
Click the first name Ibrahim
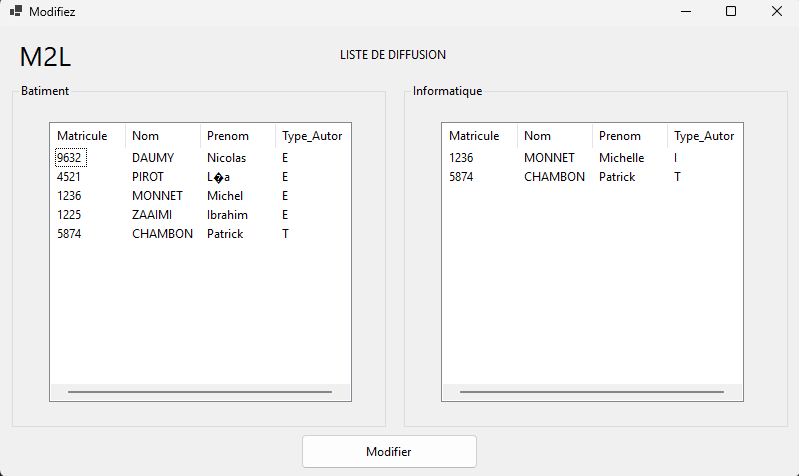coord(227,215)
